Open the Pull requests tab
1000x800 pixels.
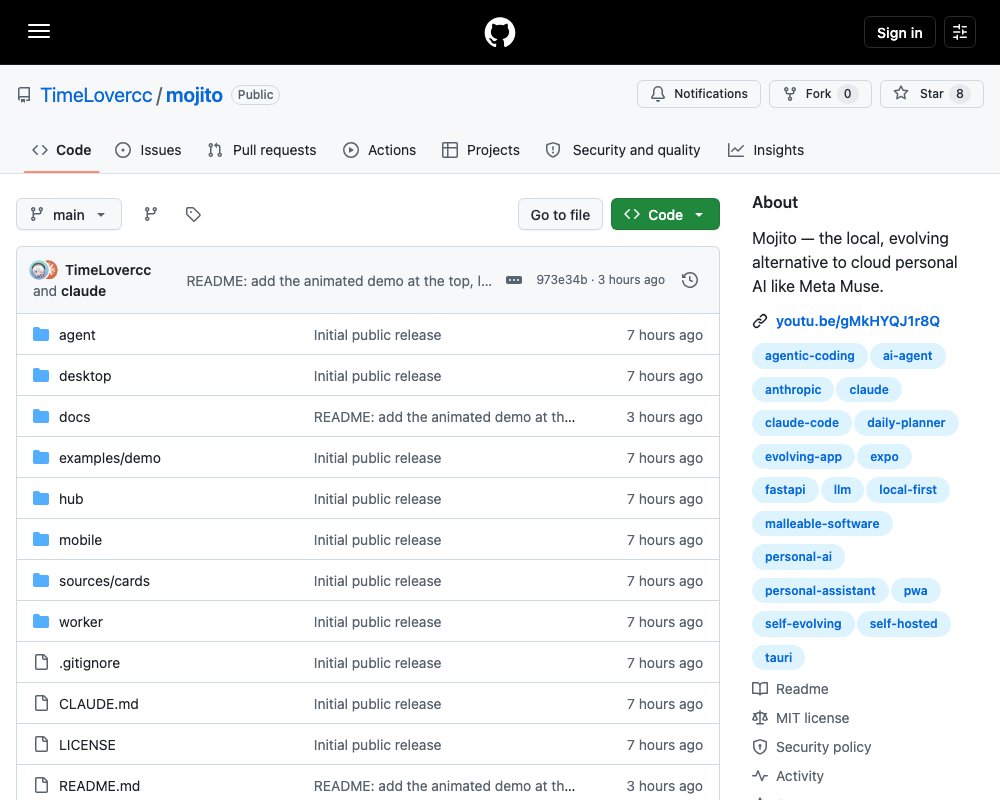tap(262, 150)
